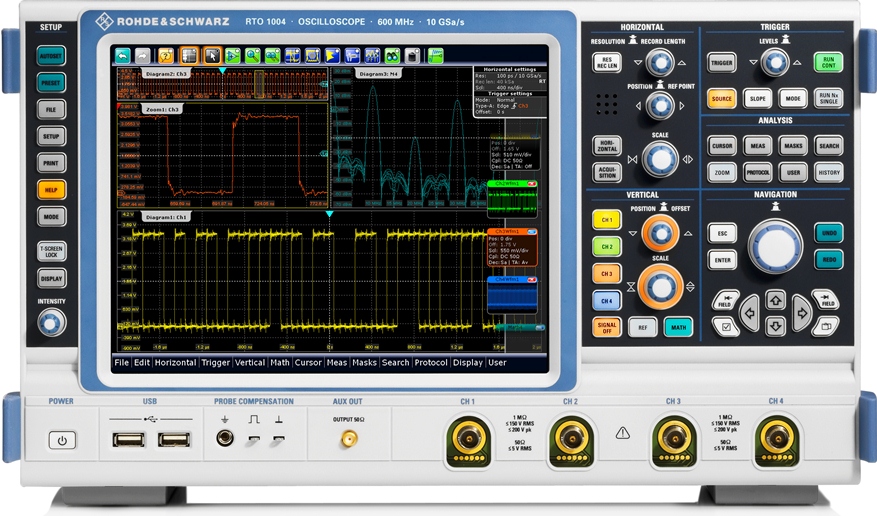Select the Diagram3: M4 tab label
This screenshot has height=516, width=877.
point(378,74)
